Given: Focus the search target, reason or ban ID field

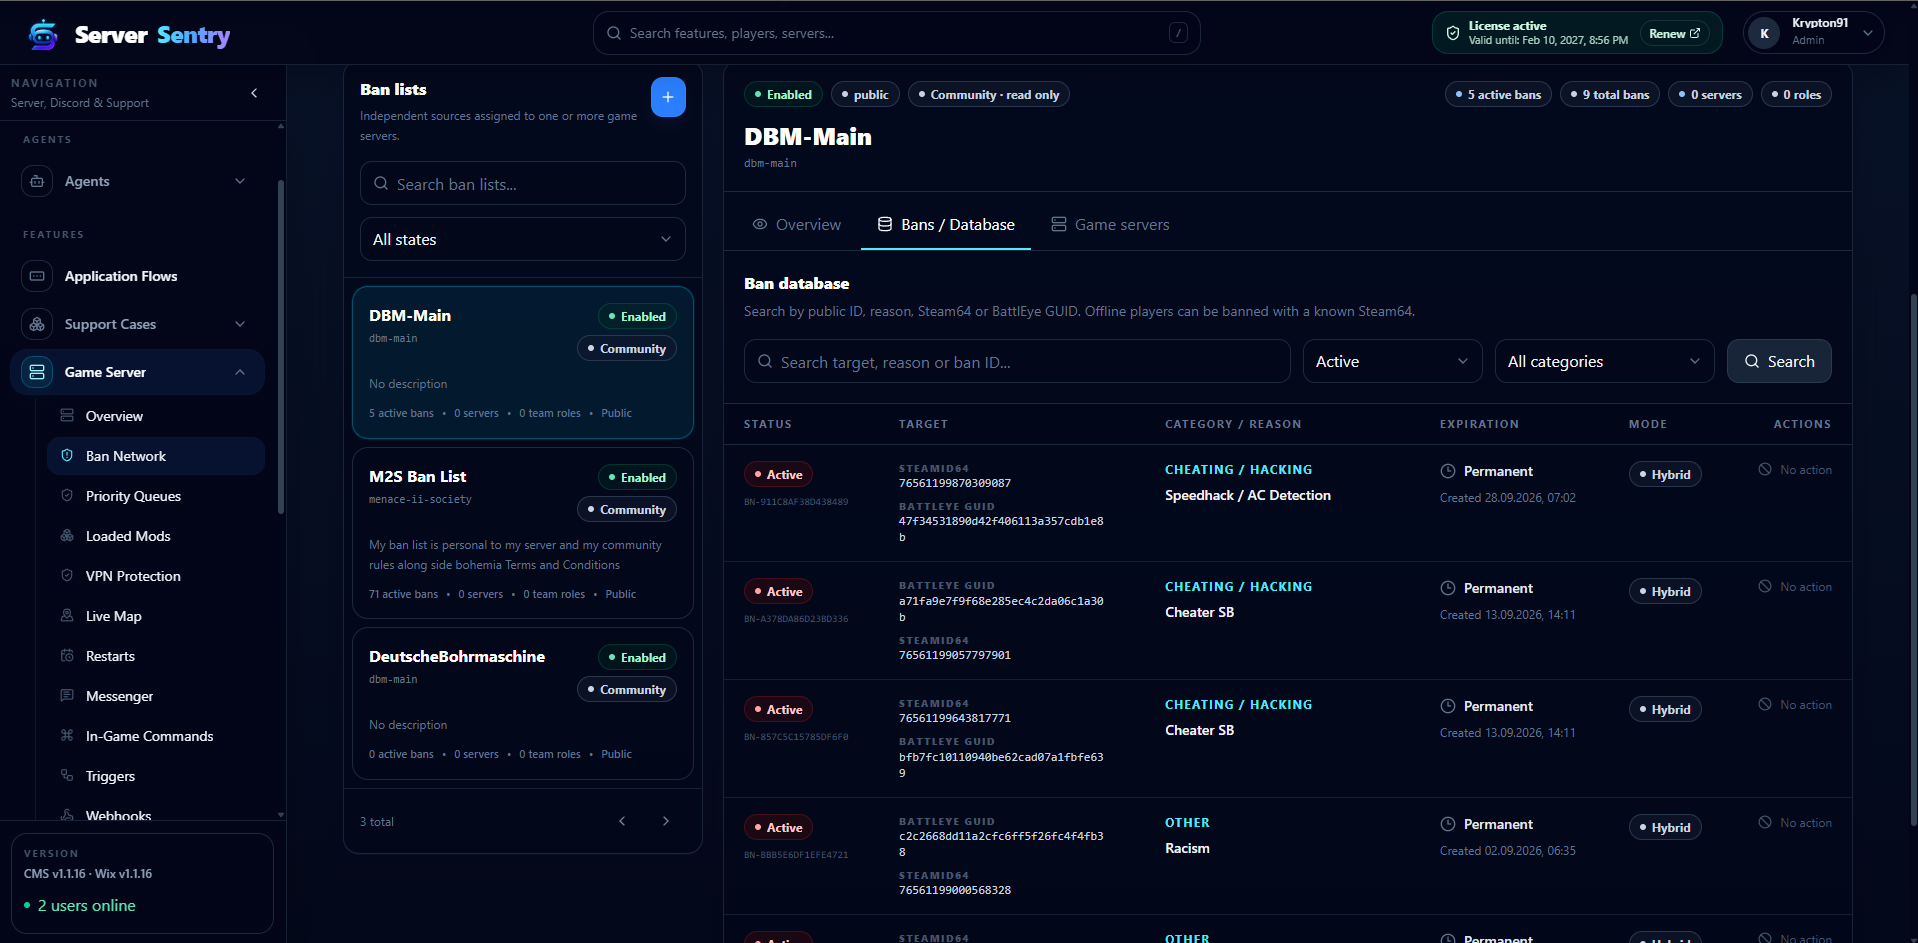Looking at the screenshot, I should [1017, 361].
